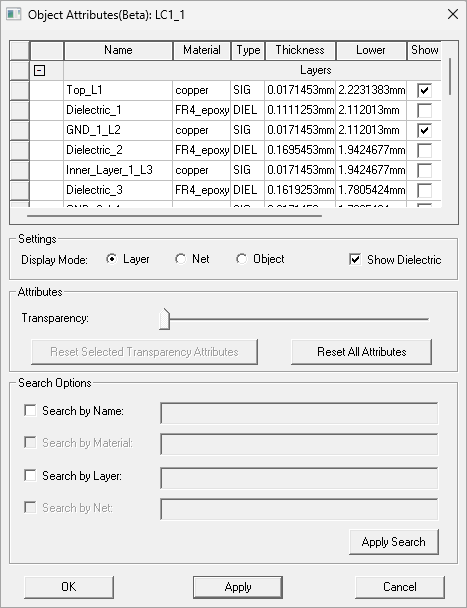Select the Object display mode radio
467x608 pixels.
click(x=241, y=259)
